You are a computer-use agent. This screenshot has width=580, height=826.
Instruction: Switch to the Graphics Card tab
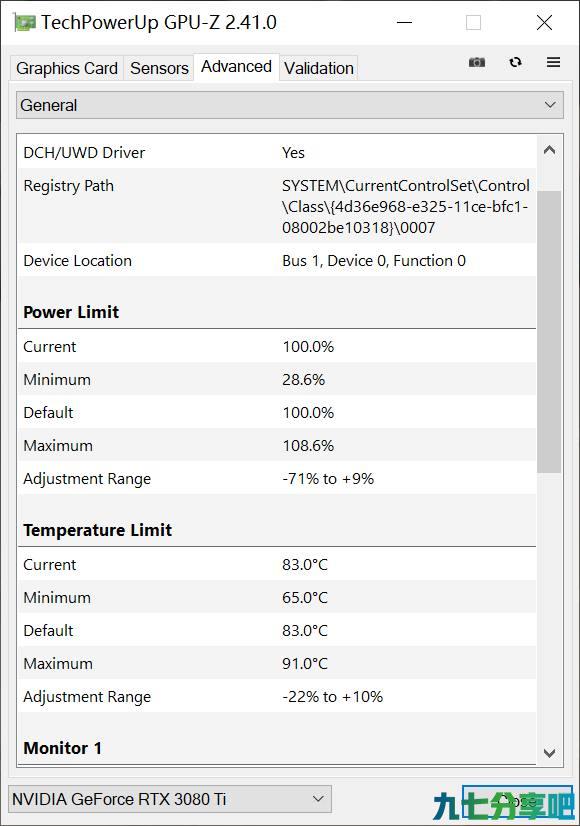[x=67, y=68]
